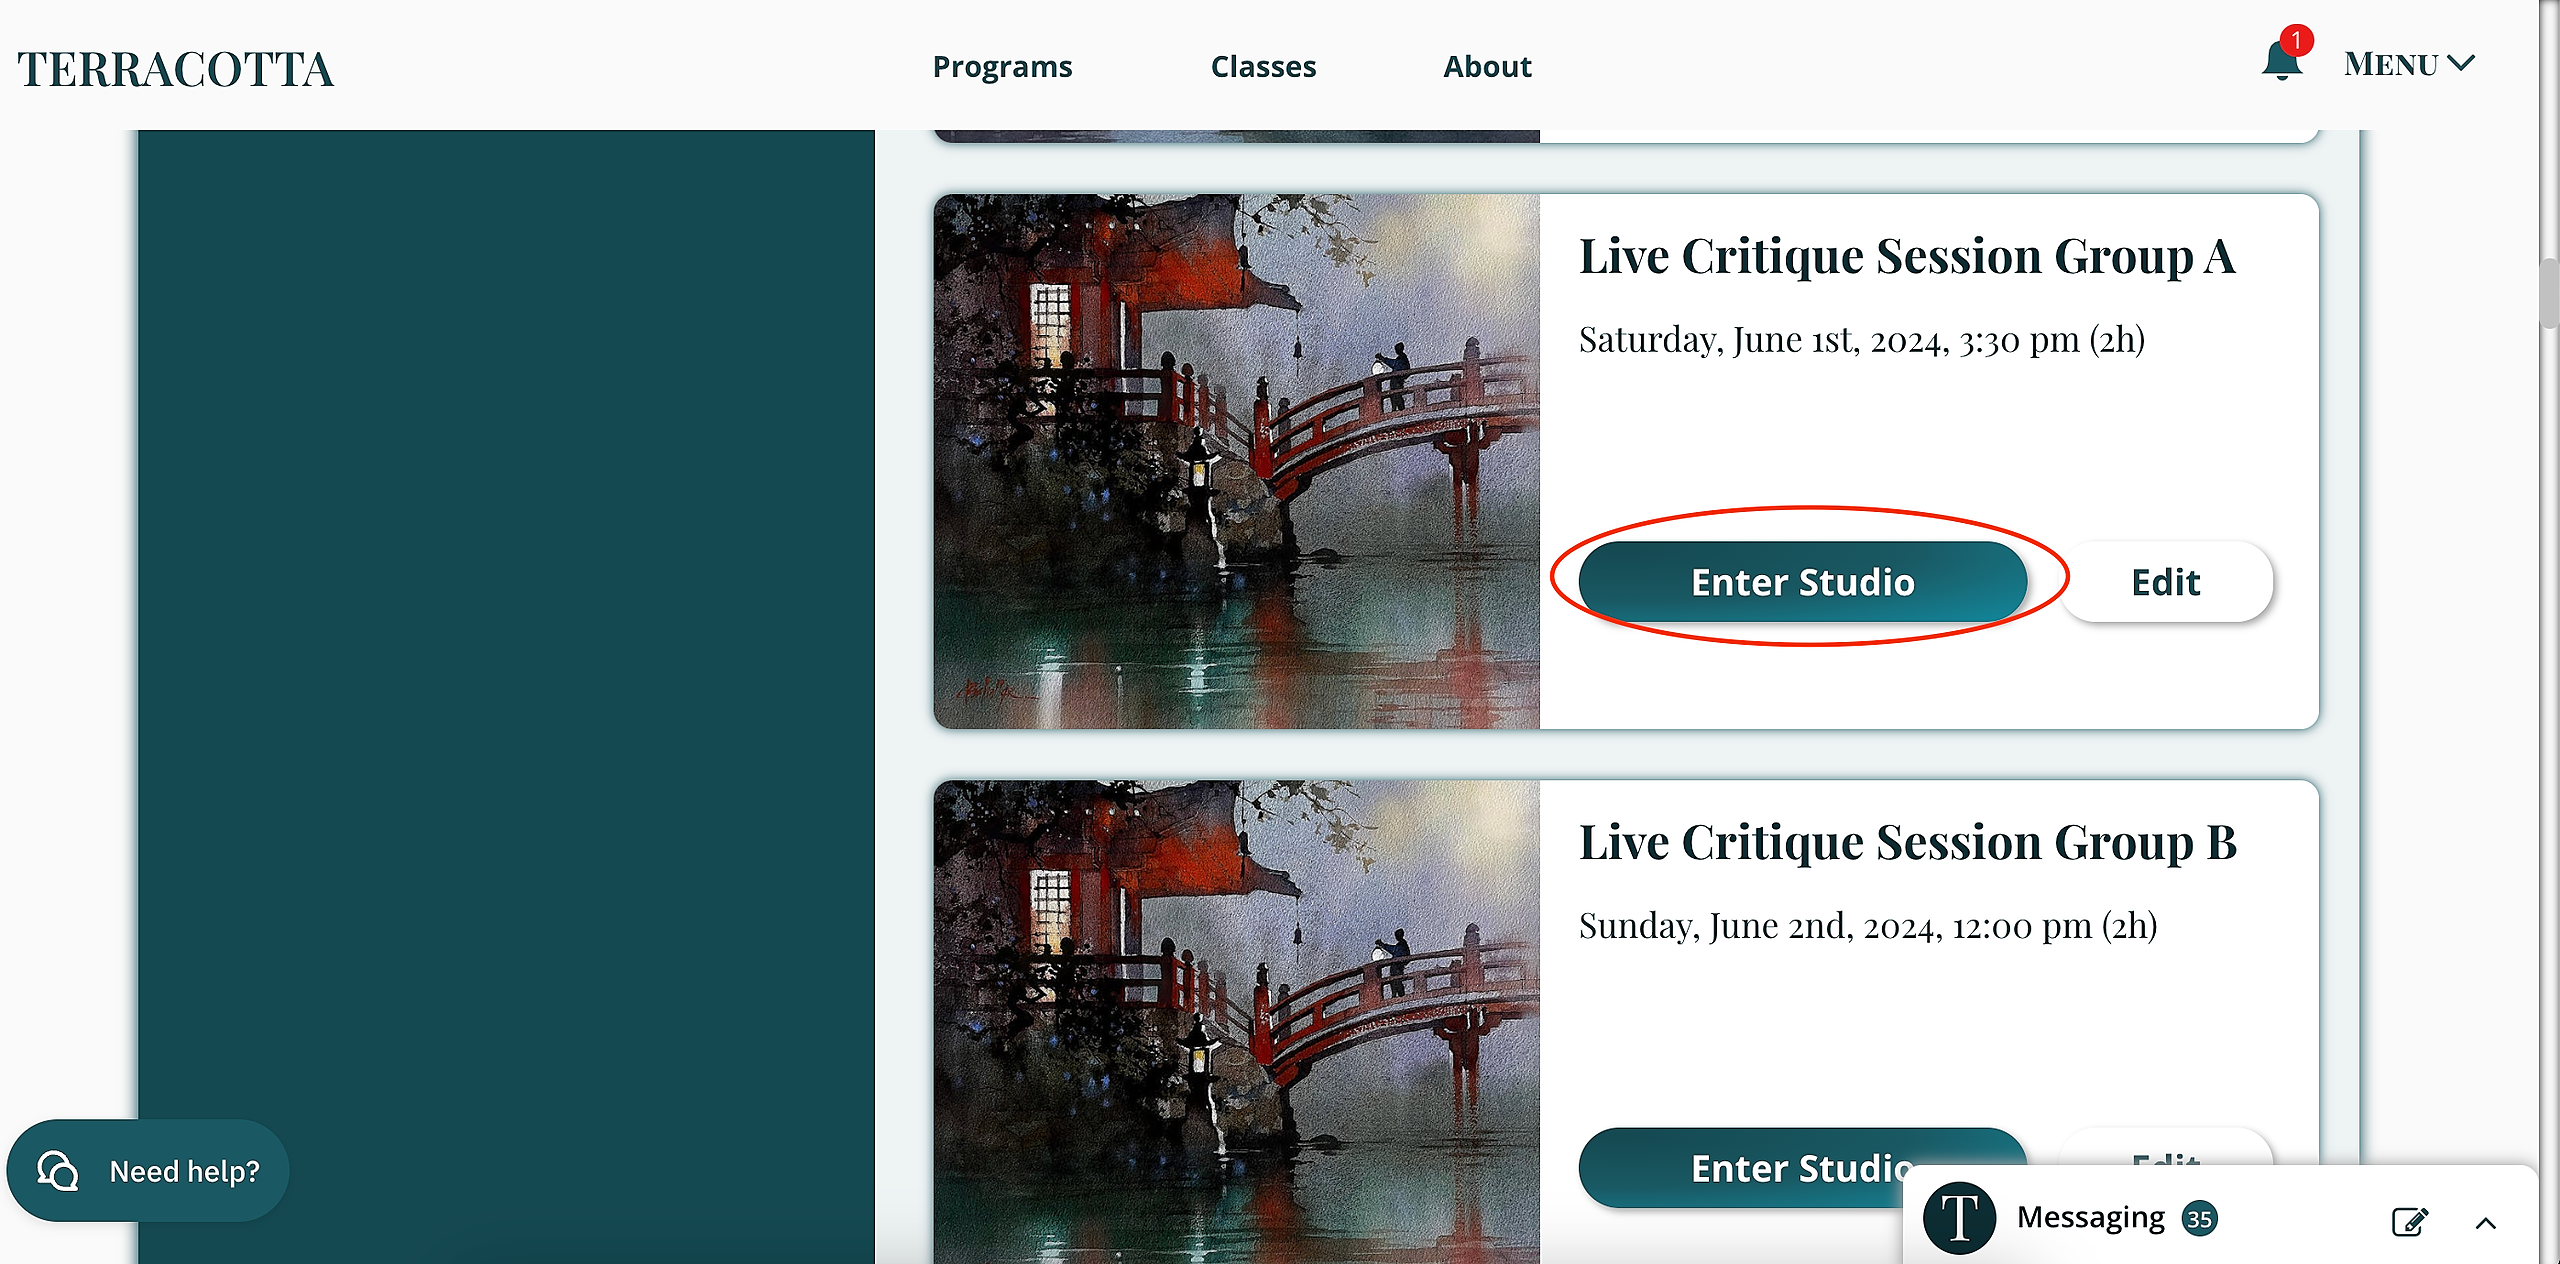2560x1264 pixels.
Task: Open the Messaging label in chat bar
Action: tap(2091, 1218)
